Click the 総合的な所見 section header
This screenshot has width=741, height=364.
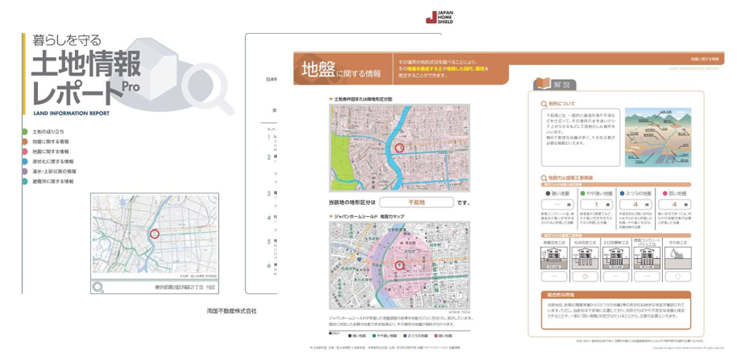(616, 295)
